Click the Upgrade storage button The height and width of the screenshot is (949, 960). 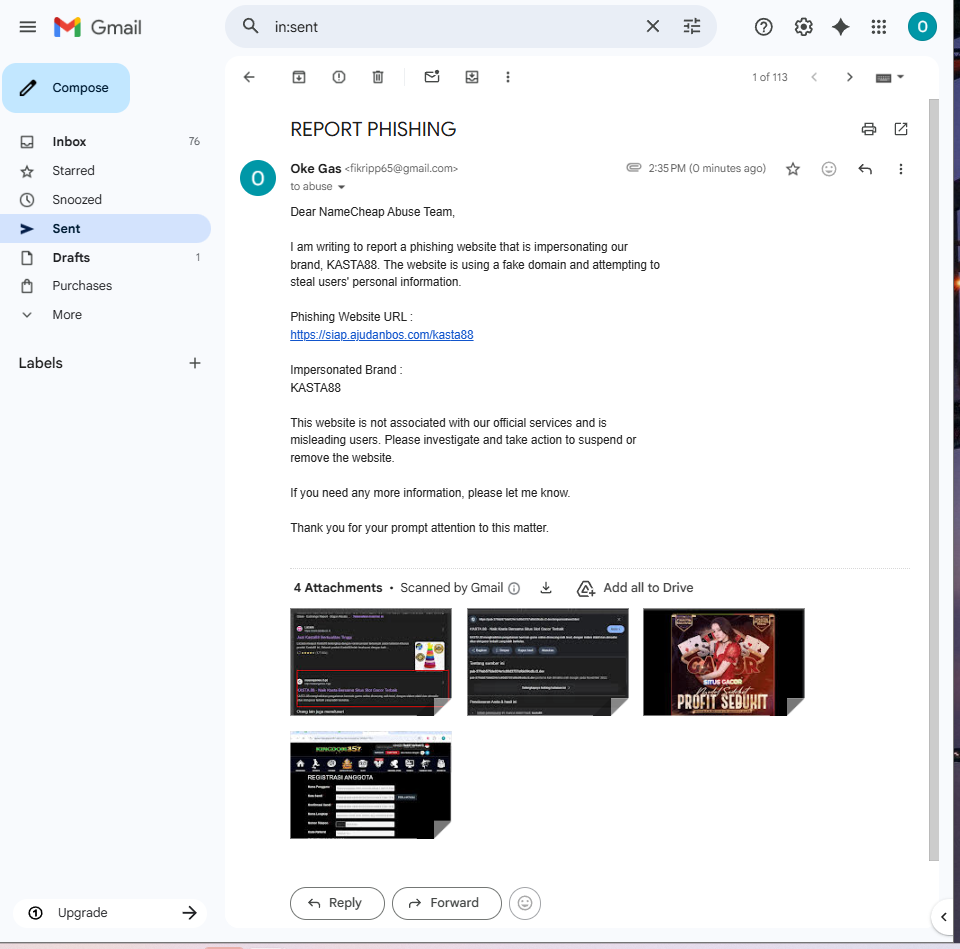click(x=110, y=913)
